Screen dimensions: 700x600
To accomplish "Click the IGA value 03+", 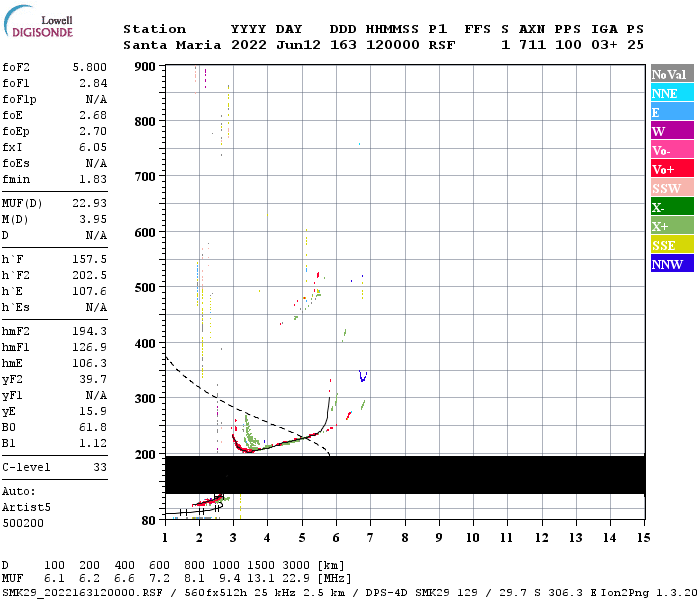I will point(604,45).
